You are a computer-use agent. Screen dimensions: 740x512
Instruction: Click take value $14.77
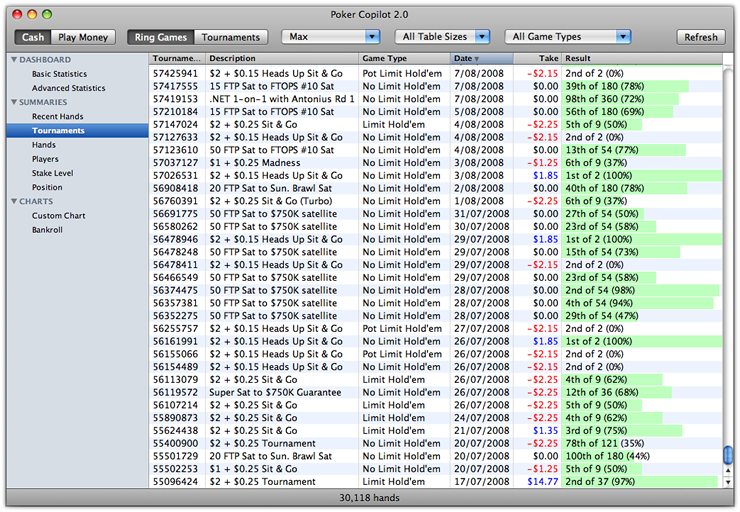(543, 482)
